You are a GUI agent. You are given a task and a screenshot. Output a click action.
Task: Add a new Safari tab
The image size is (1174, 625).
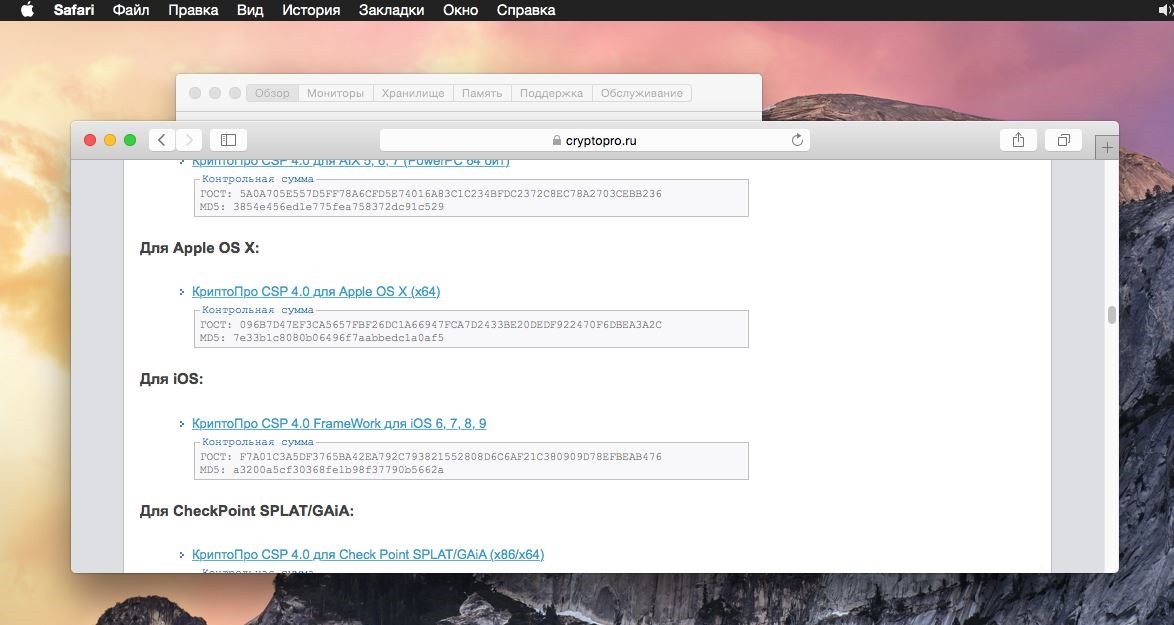point(1107,147)
